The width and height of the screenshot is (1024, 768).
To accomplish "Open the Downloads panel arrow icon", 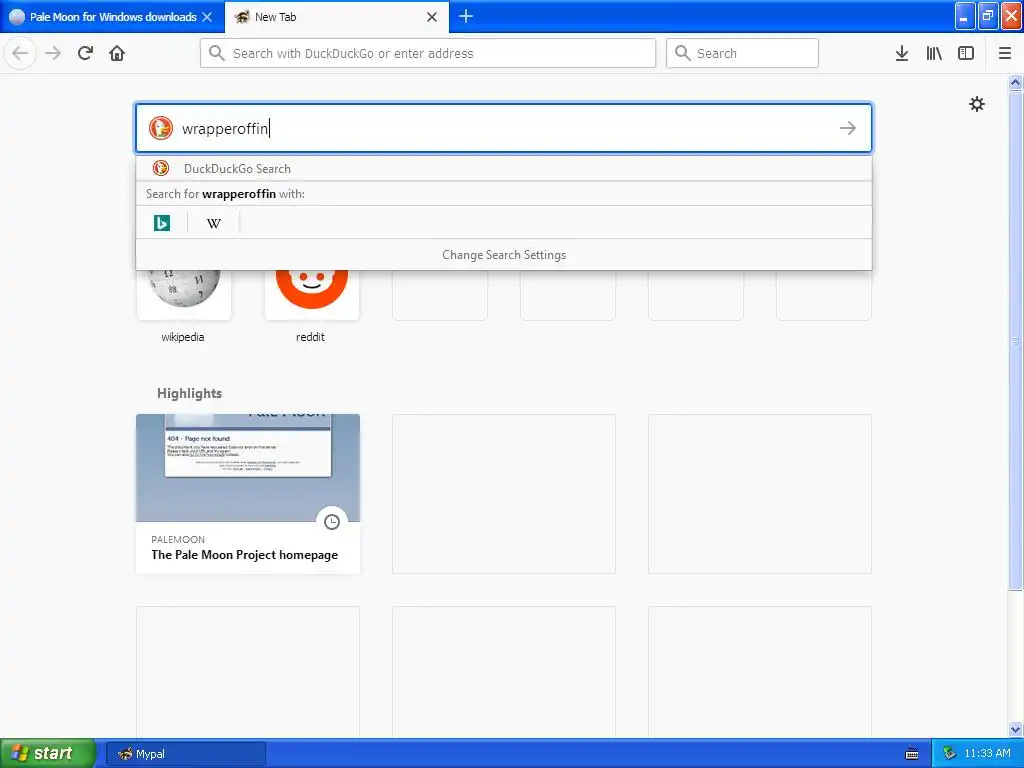I will tap(902, 53).
